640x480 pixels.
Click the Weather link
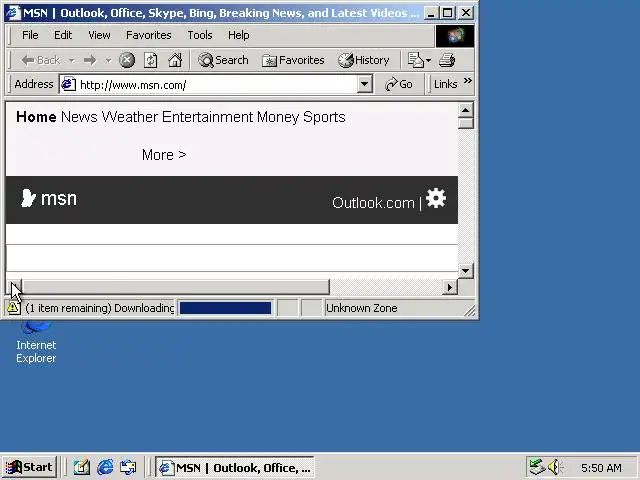click(x=129, y=117)
